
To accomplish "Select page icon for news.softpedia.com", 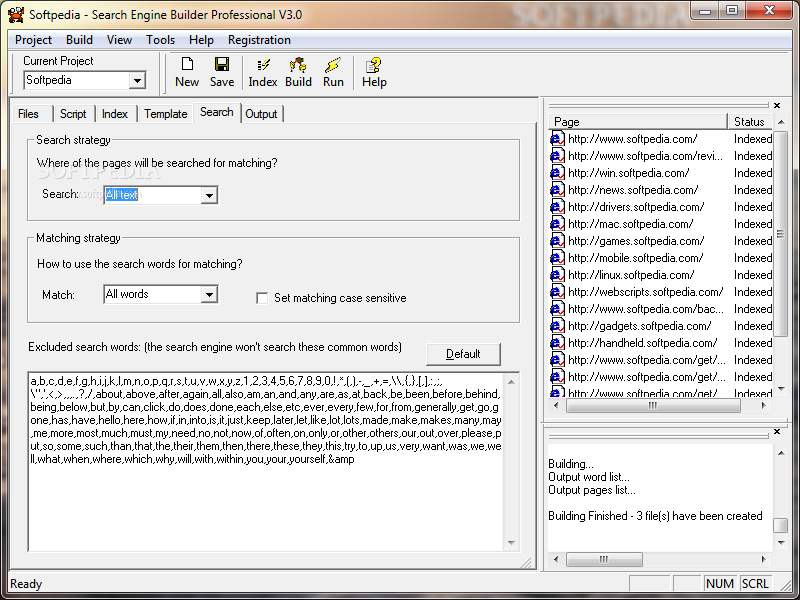I will tap(557, 190).
